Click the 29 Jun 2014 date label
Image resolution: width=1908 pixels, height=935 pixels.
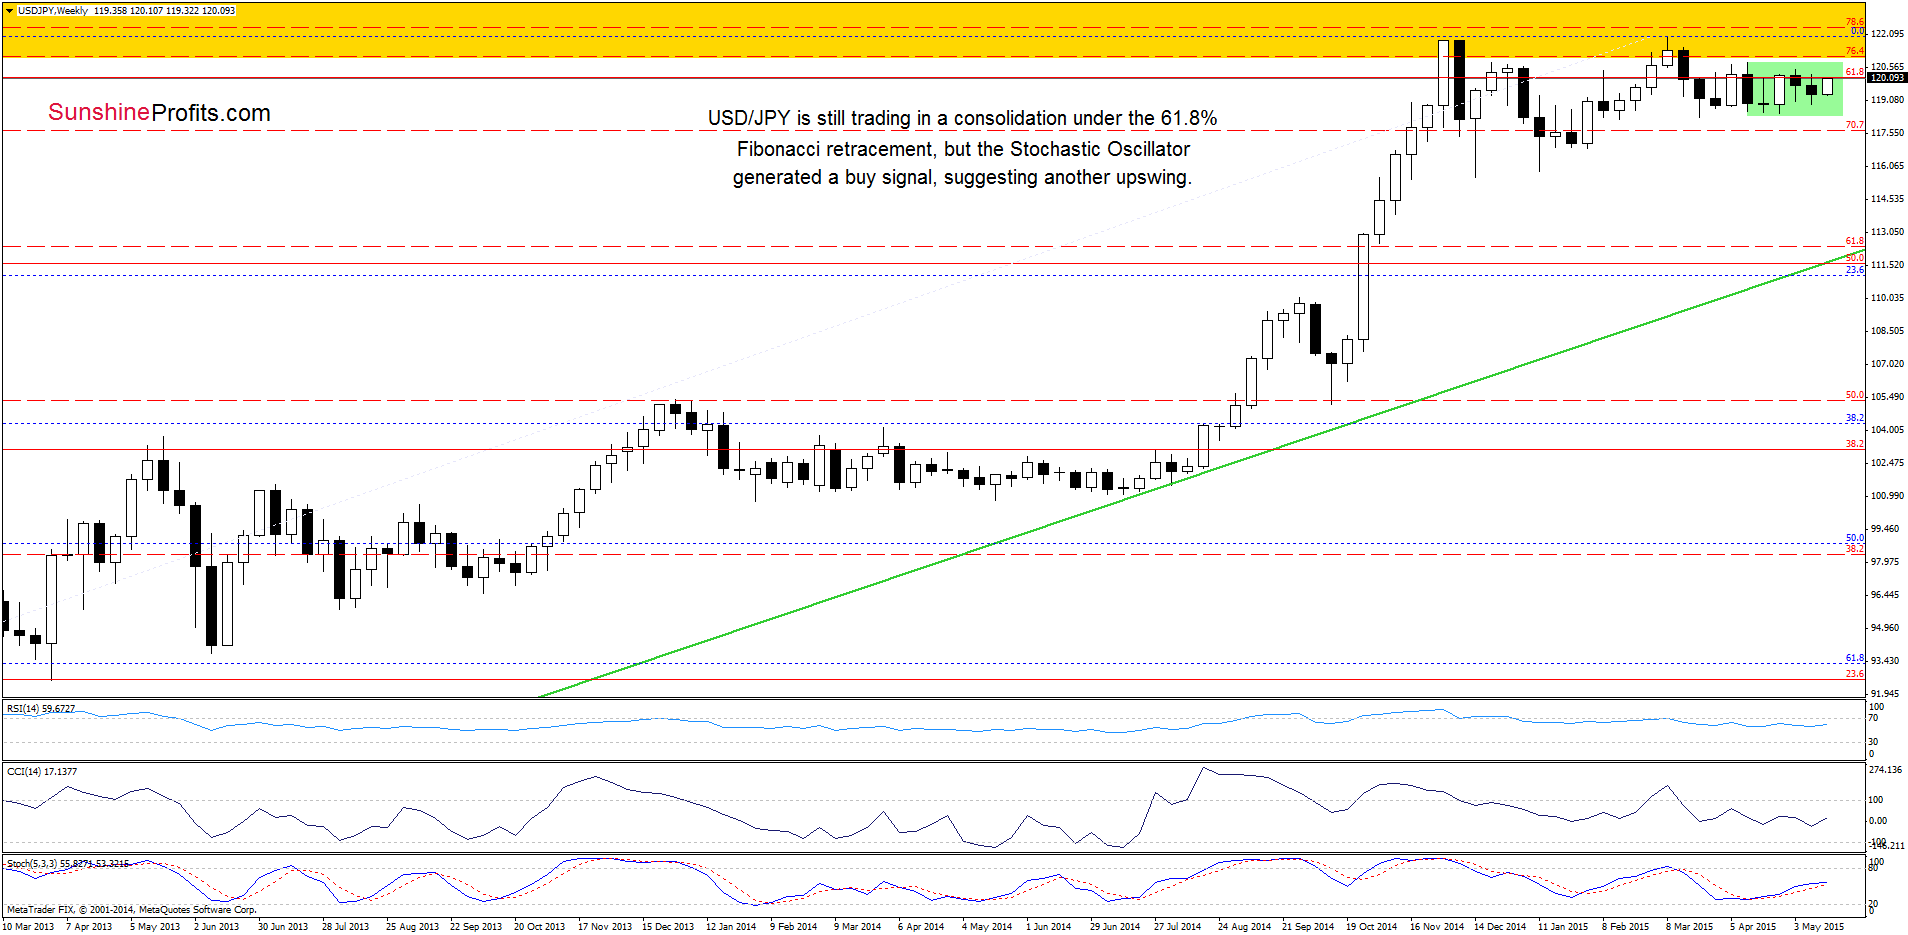pyautogui.click(x=1115, y=927)
